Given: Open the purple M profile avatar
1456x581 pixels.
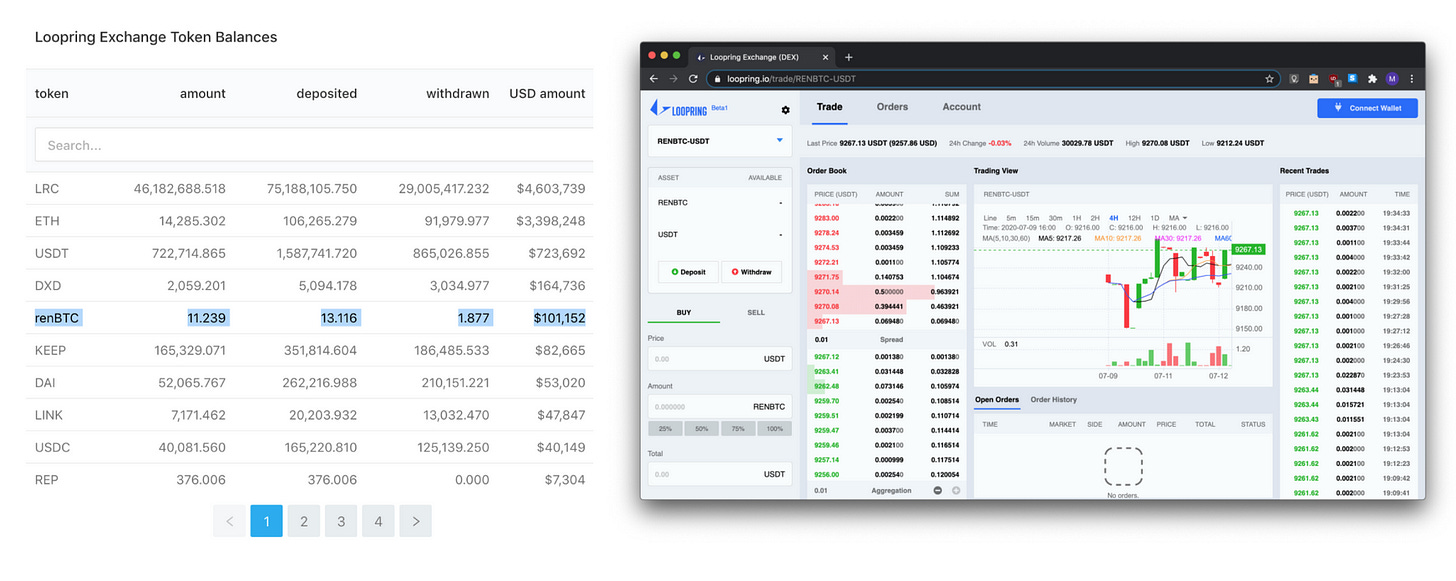Looking at the screenshot, I should pos(1394,78).
